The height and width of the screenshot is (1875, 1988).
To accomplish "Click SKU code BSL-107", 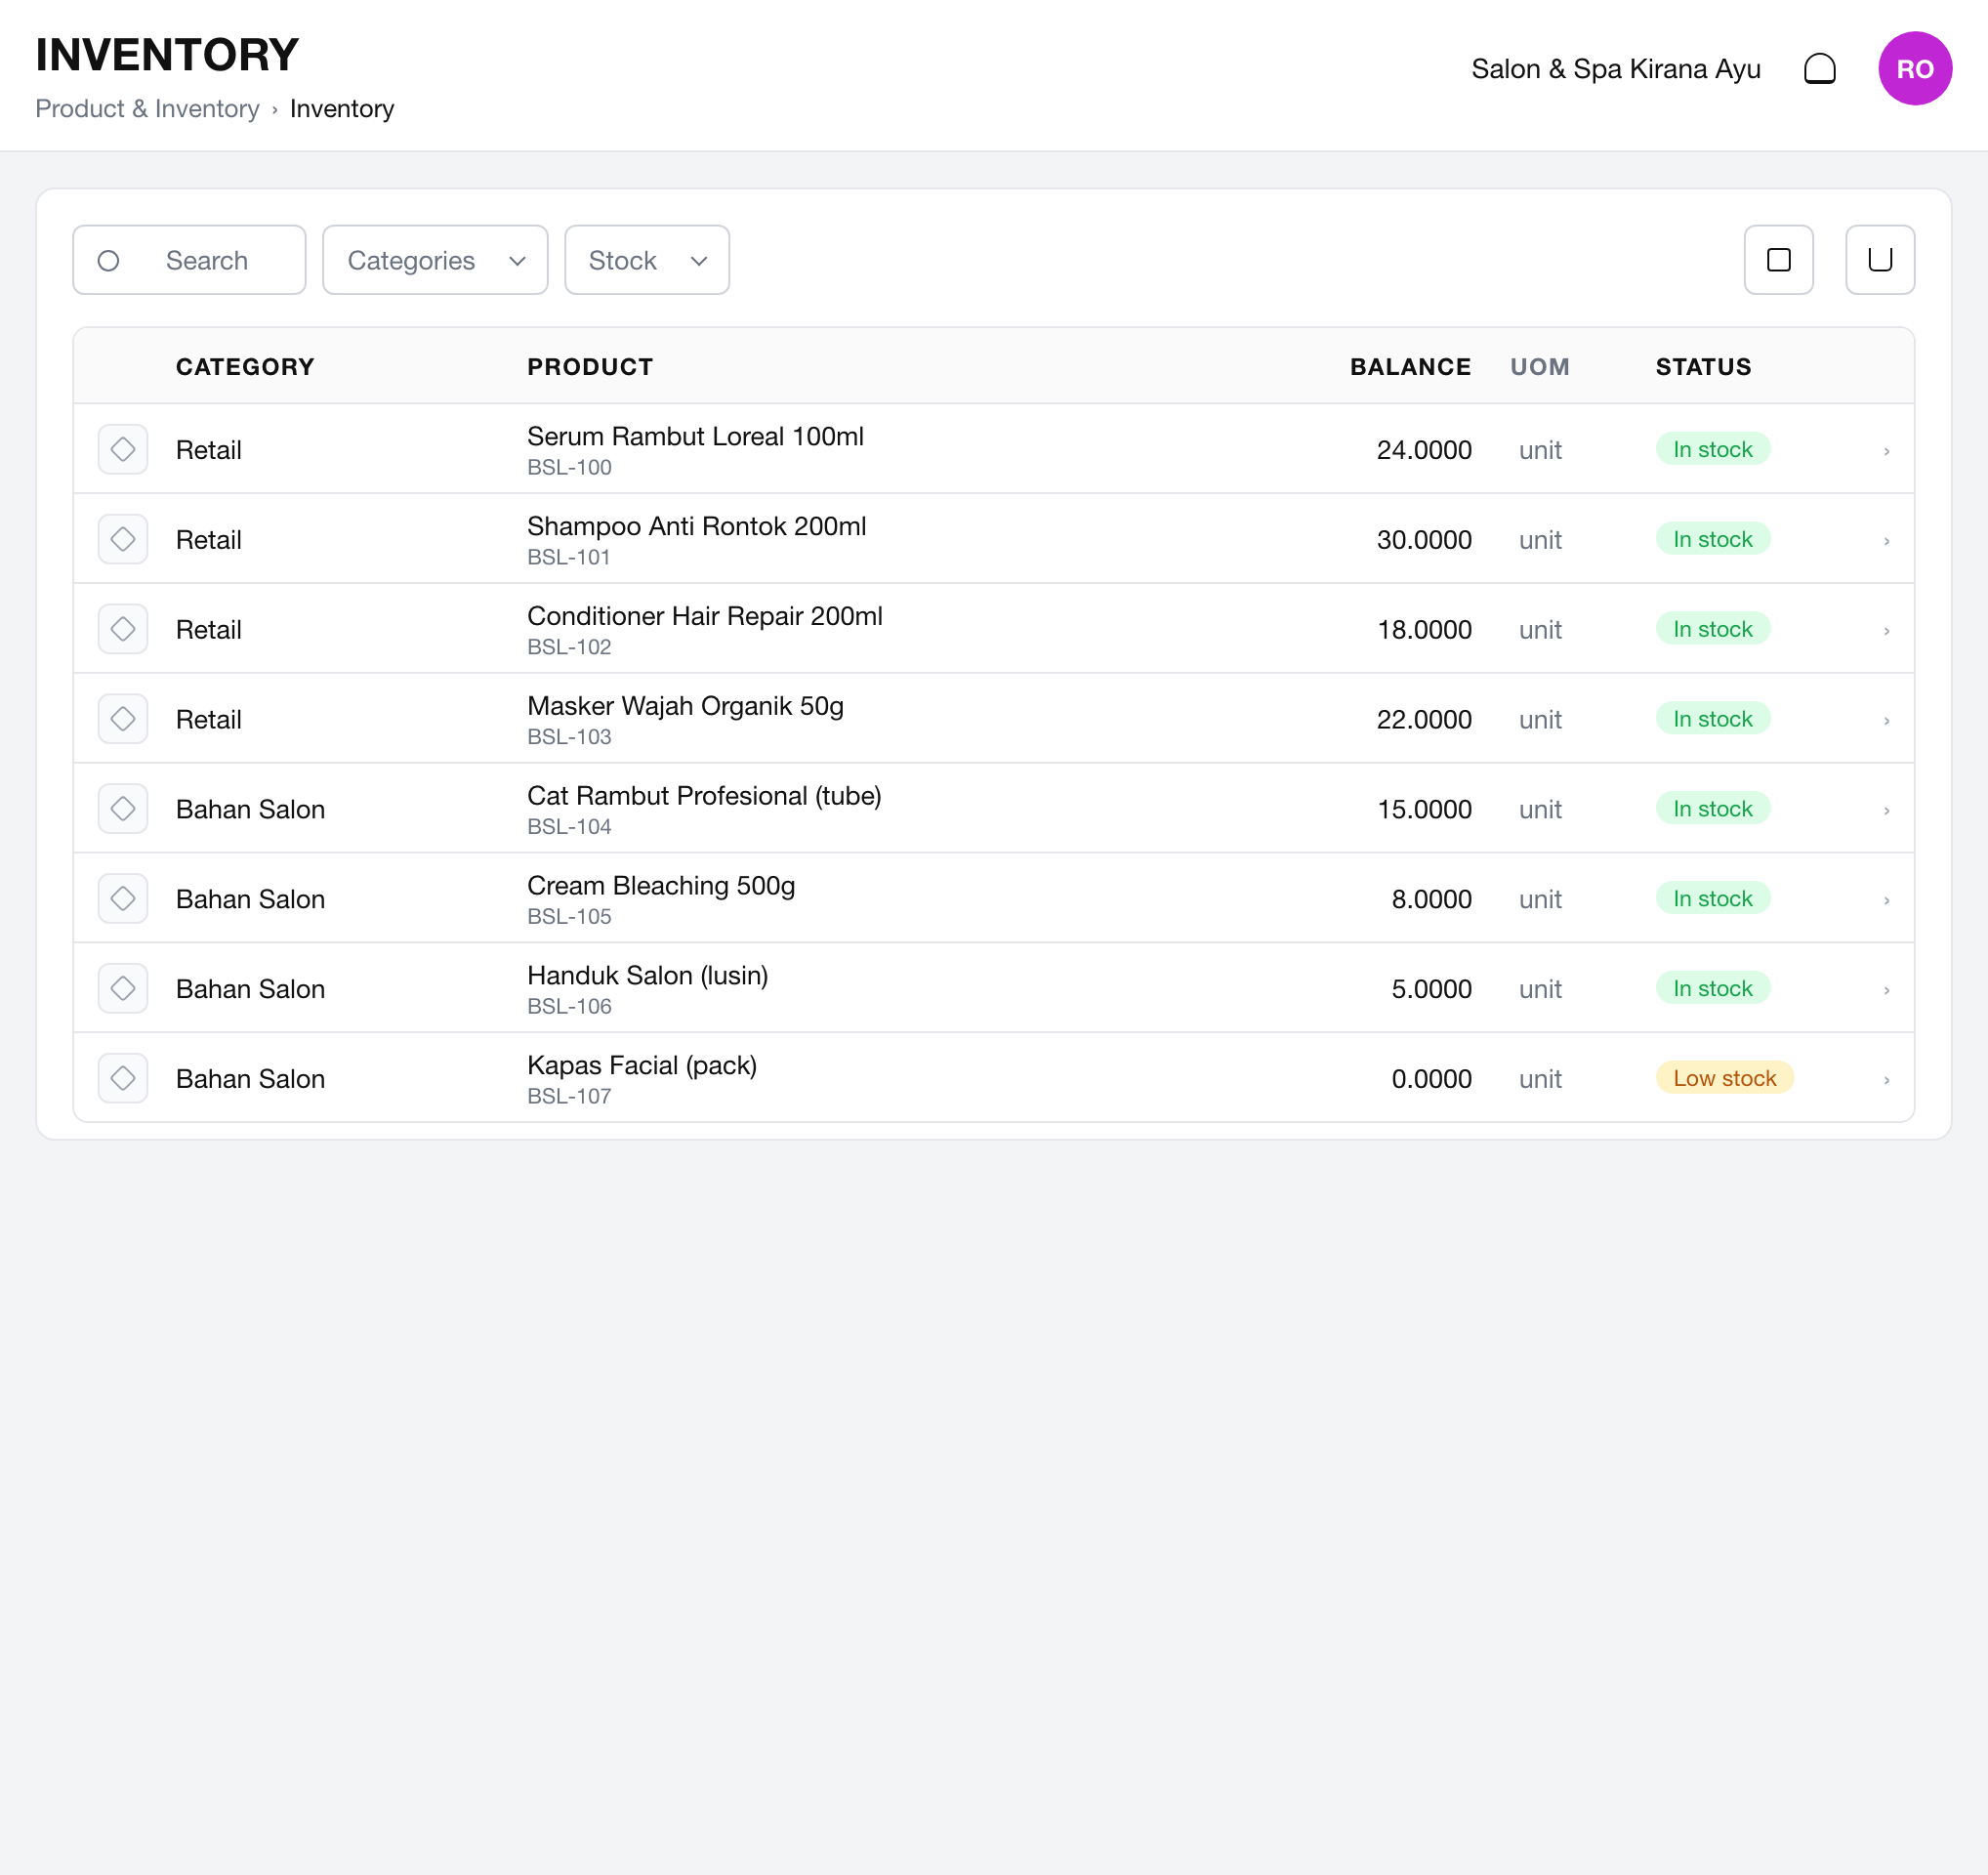I will [569, 1096].
